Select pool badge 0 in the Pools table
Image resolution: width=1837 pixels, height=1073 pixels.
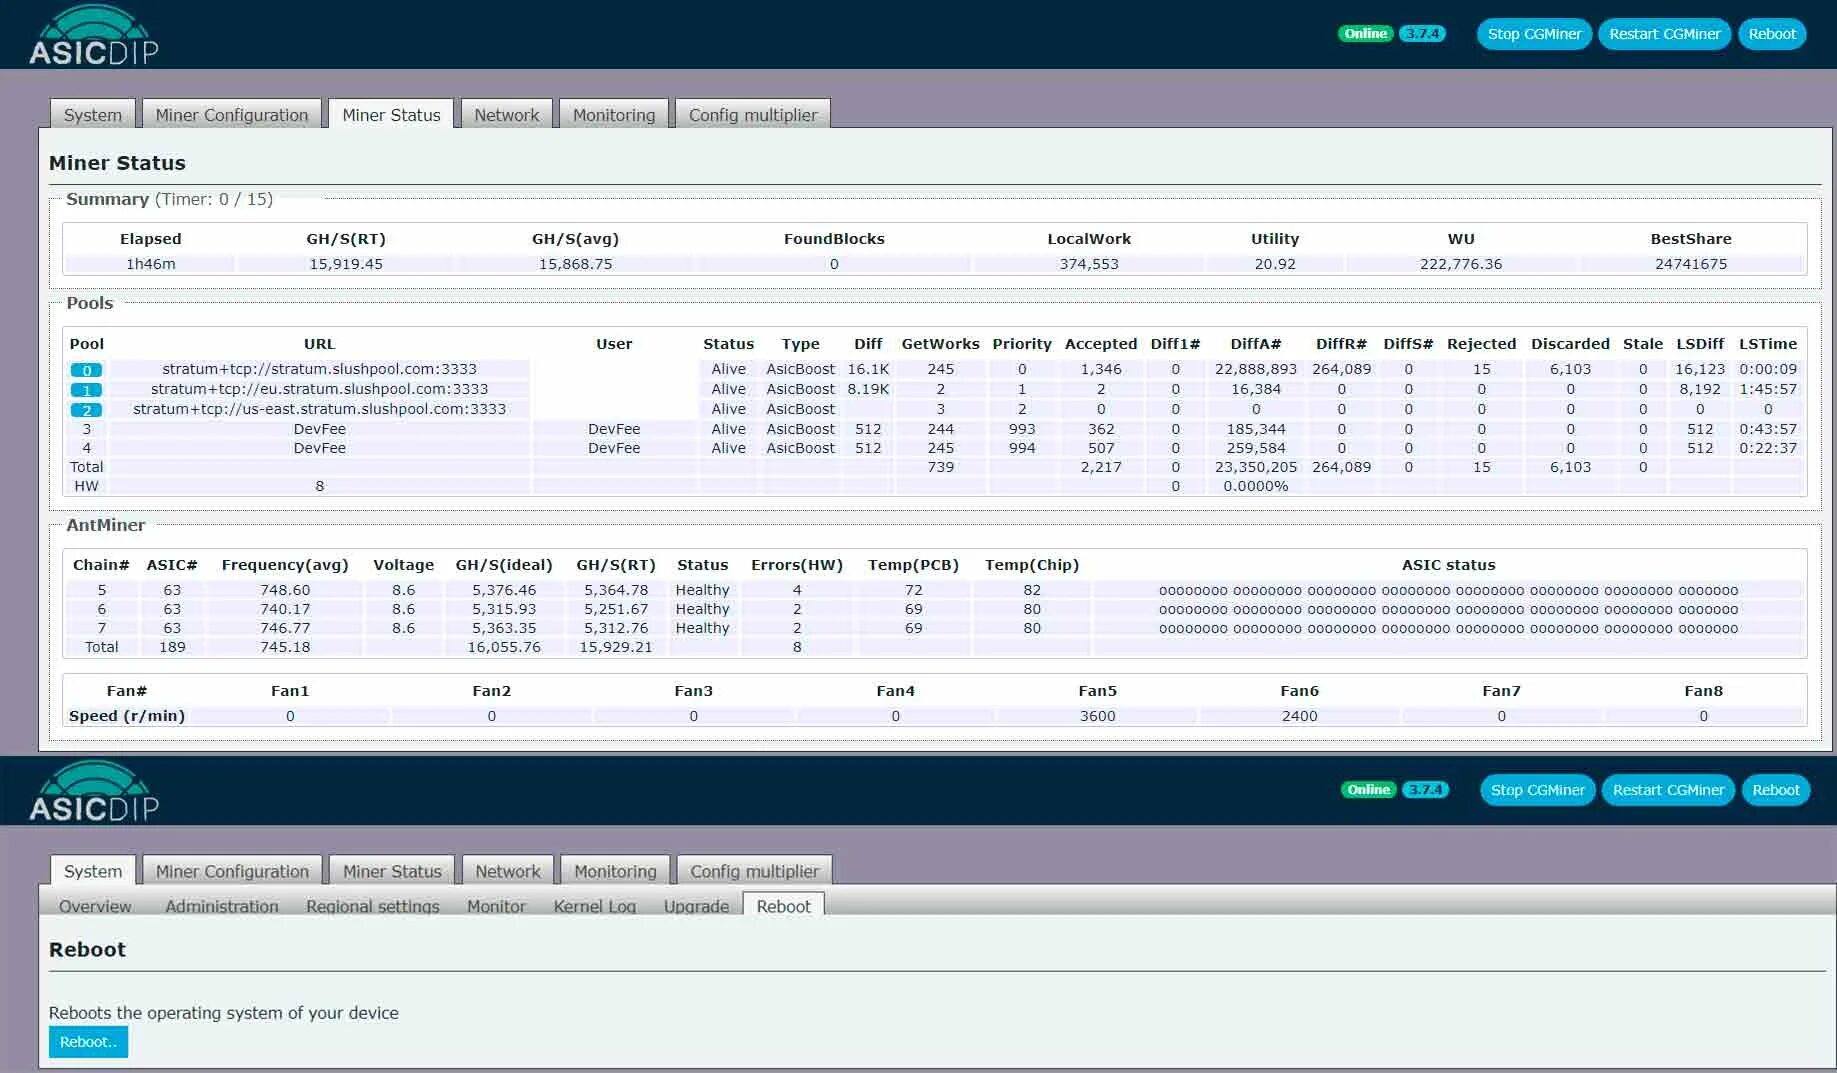click(86, 370)
